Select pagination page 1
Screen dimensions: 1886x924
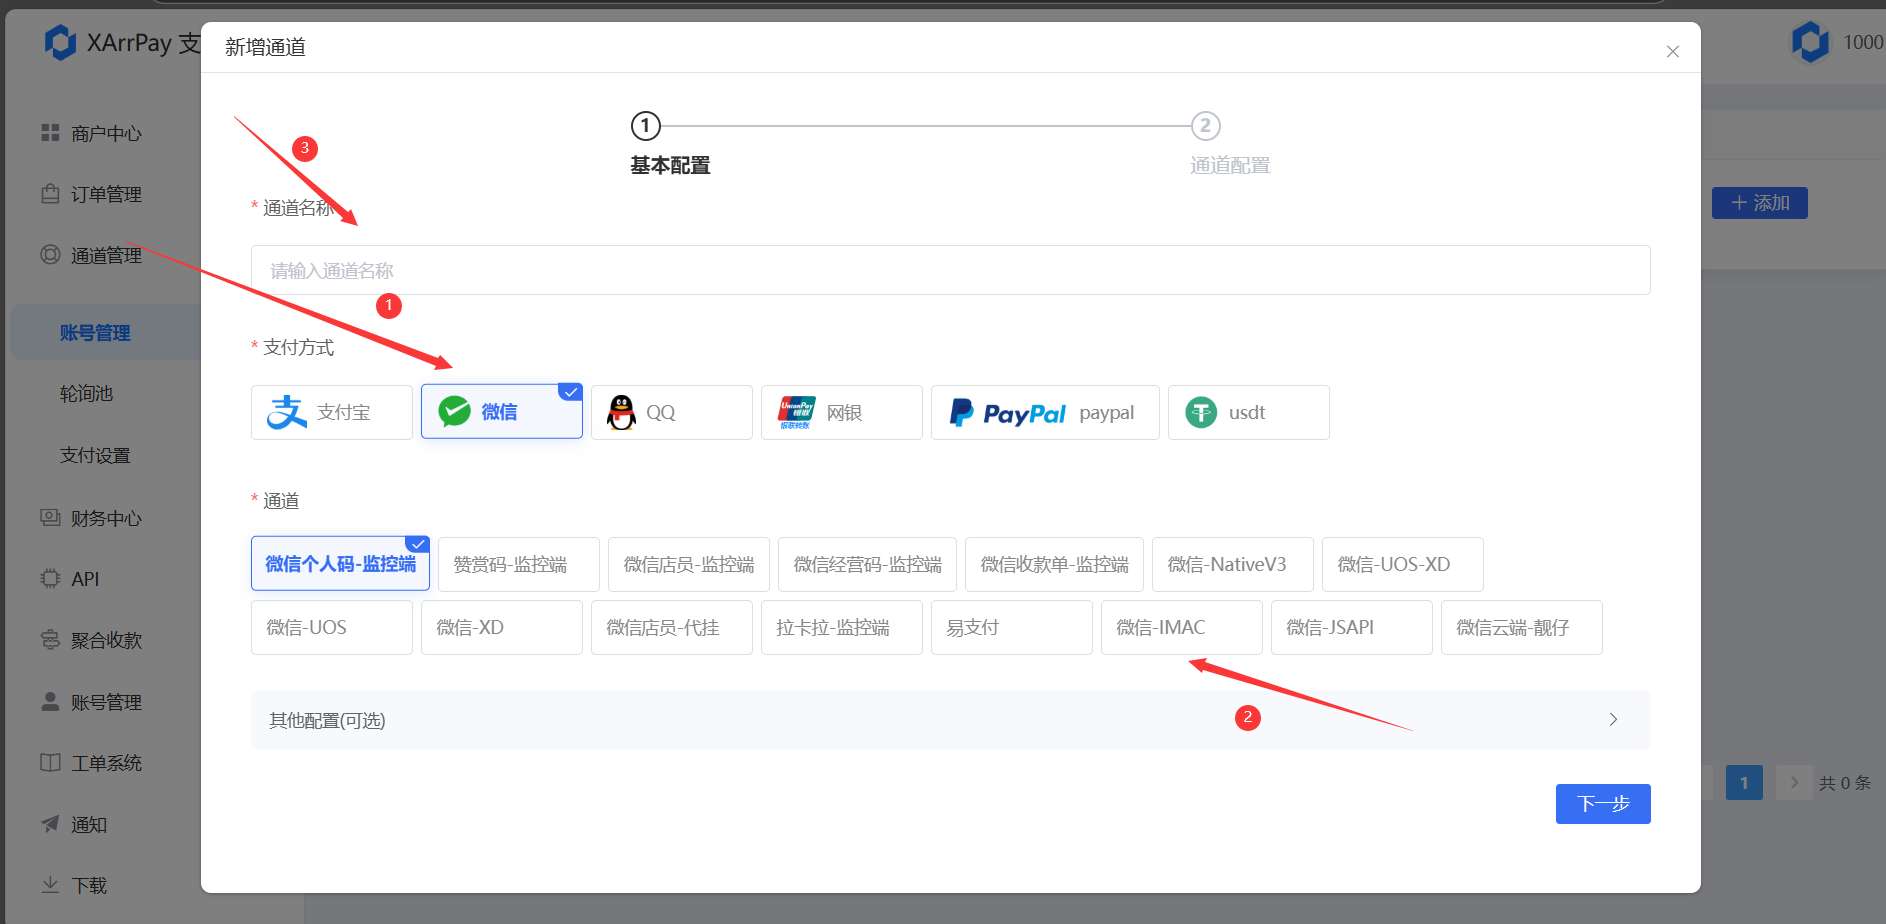coord(1744,782)
